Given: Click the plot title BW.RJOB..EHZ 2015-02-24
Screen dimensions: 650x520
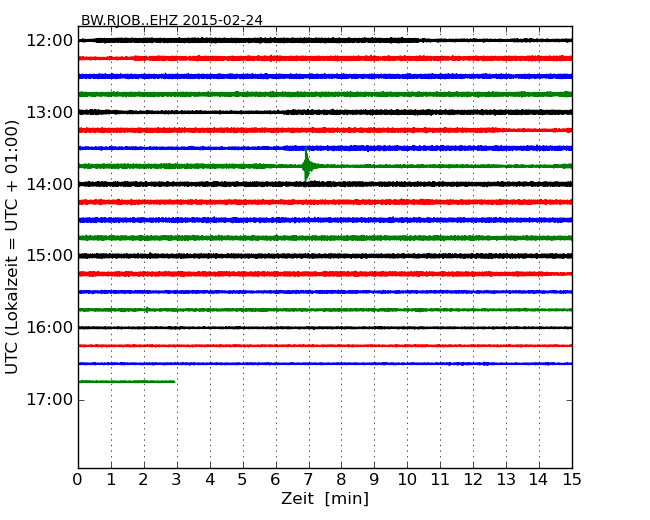Looking at the screenshot, I should [x=172, y=20].
